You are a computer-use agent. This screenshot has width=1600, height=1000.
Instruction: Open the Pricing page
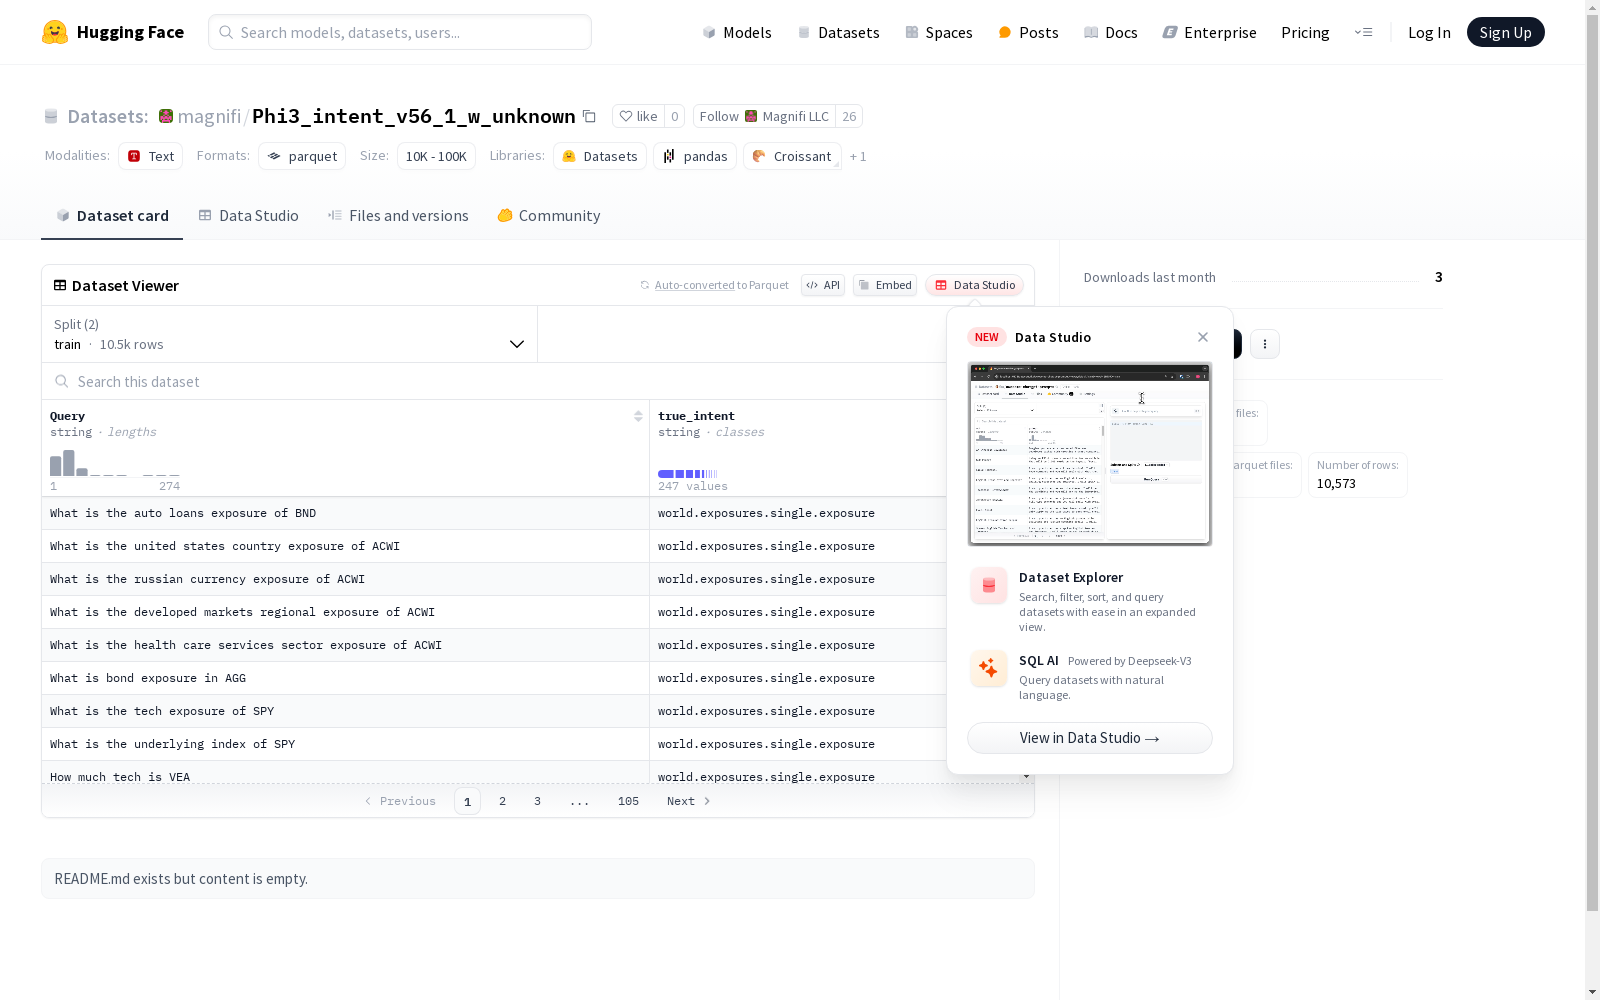[1305, 33]
